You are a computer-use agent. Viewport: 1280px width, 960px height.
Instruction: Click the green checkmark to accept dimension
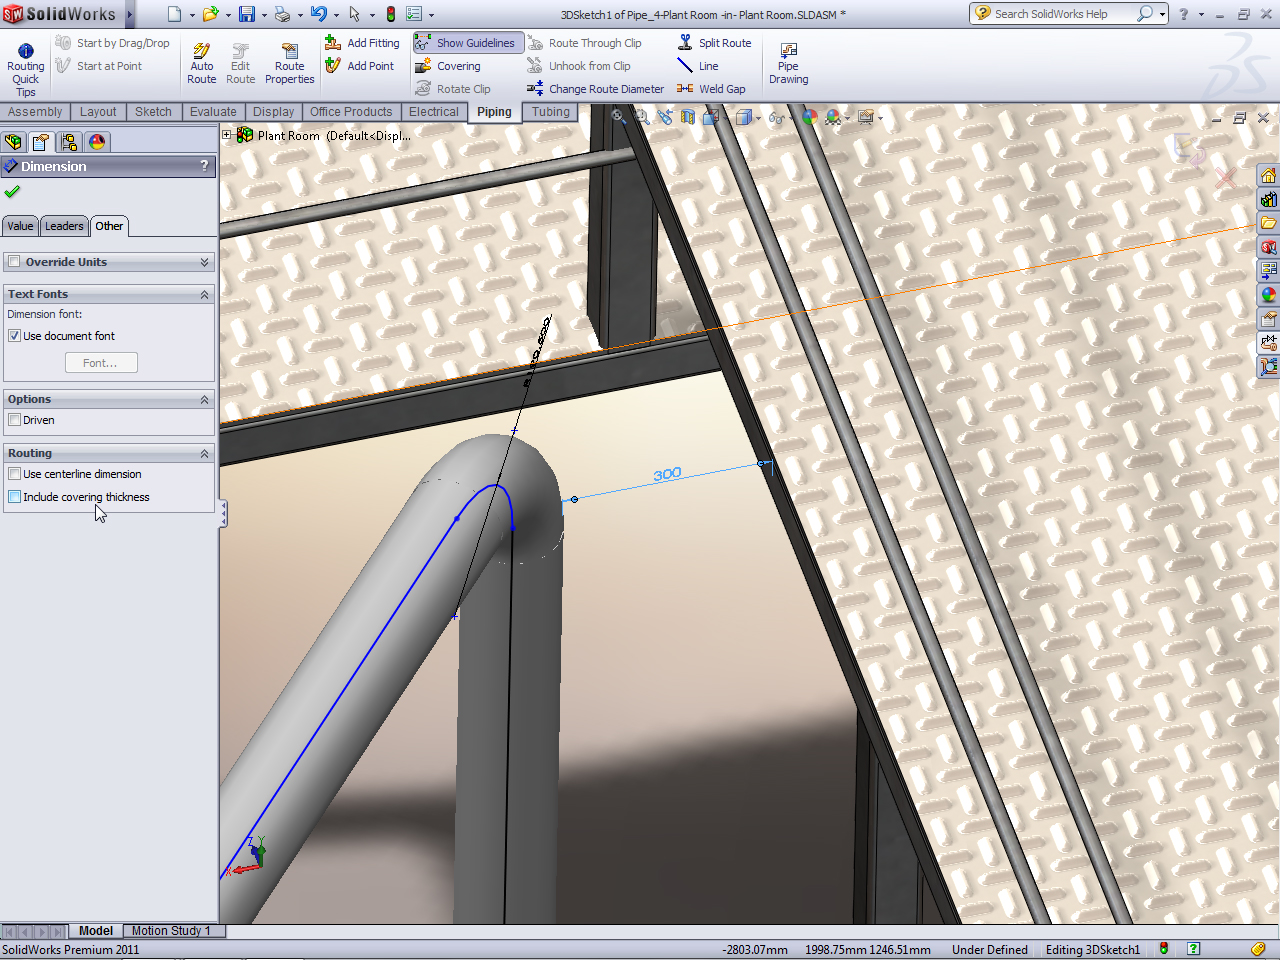pyautogui.click(x=12, y=191)
